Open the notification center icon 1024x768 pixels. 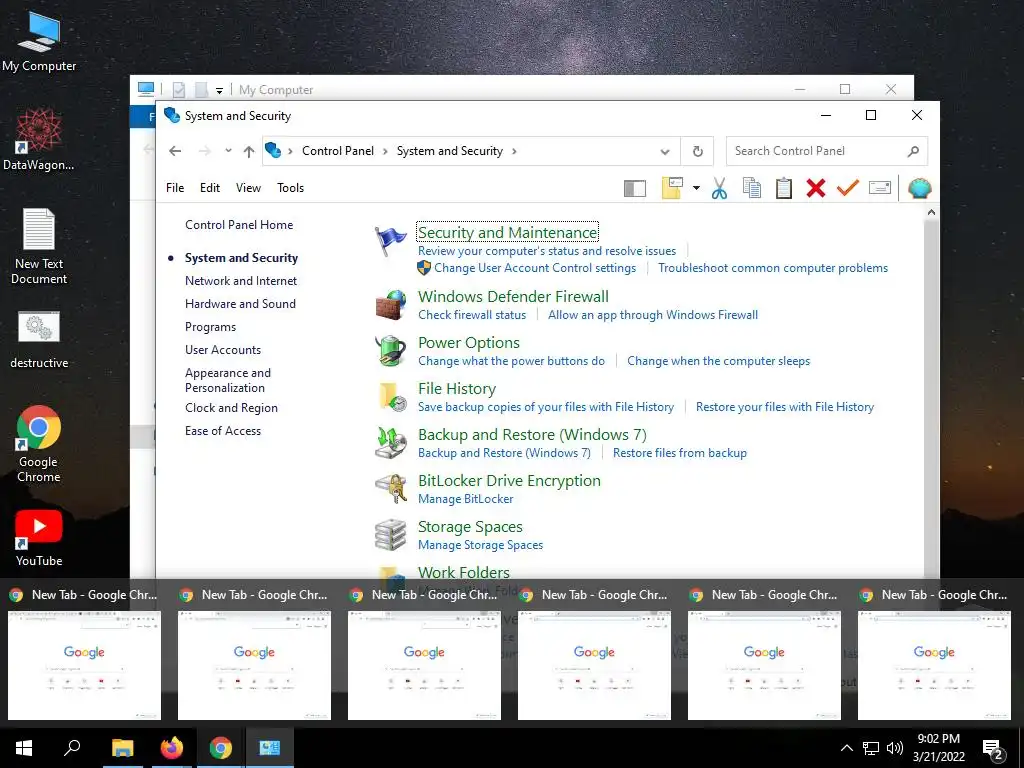point(993,748)
